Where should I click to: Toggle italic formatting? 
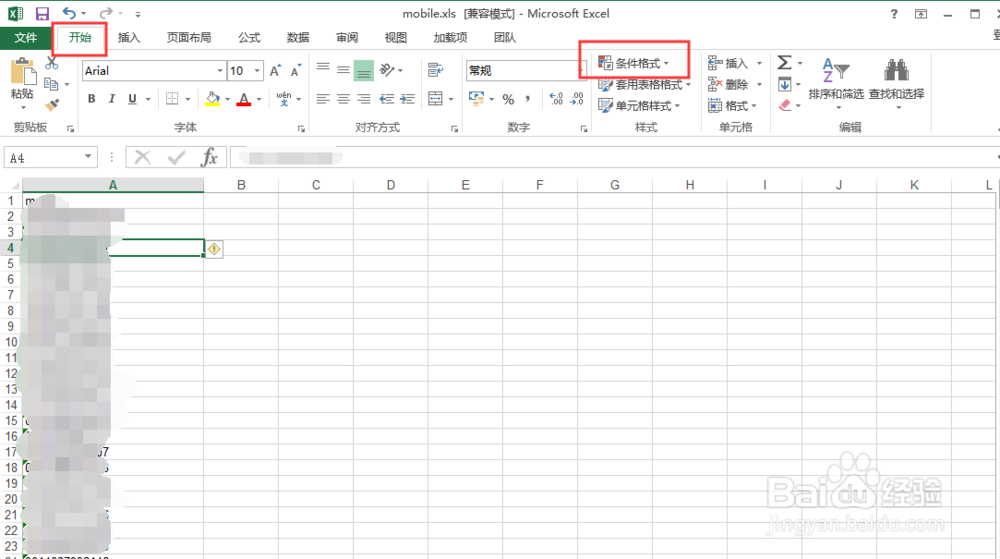(112, 99)
